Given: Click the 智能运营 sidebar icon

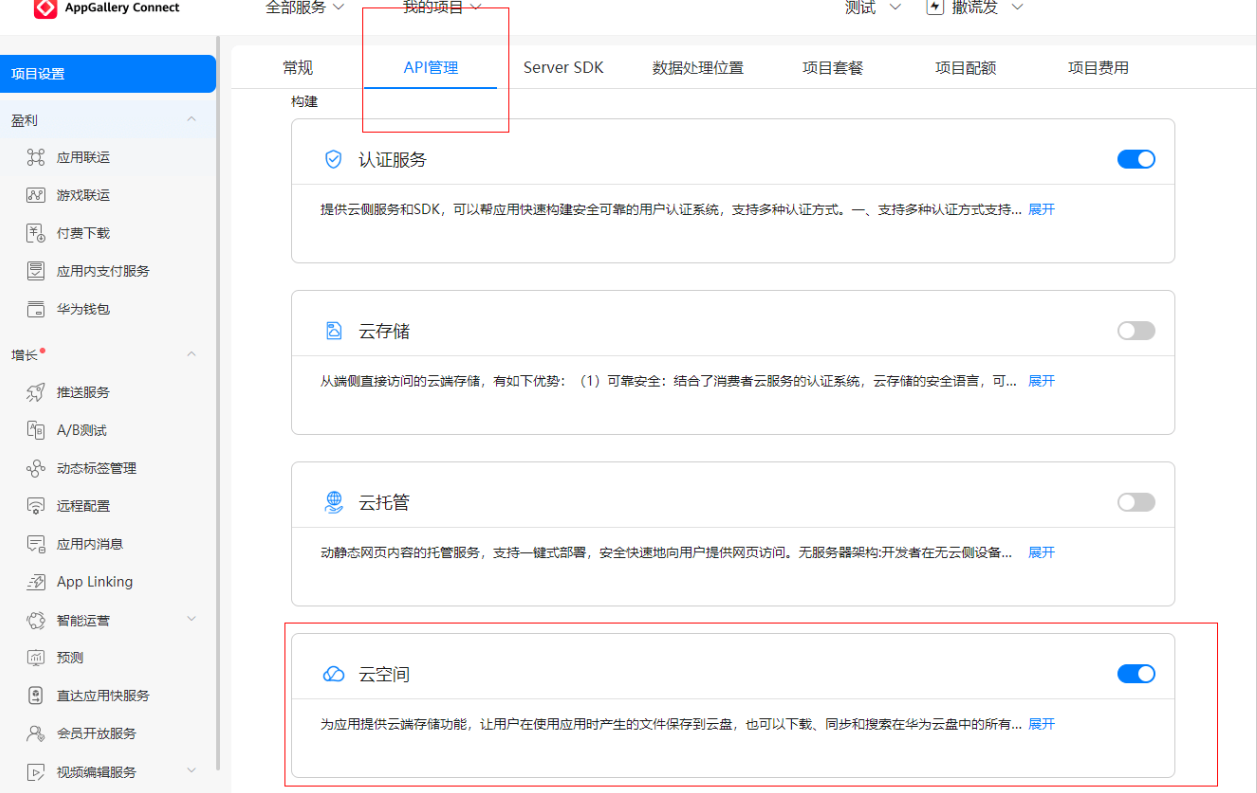Looking at the screenshot, I should (x=36, y=620).
